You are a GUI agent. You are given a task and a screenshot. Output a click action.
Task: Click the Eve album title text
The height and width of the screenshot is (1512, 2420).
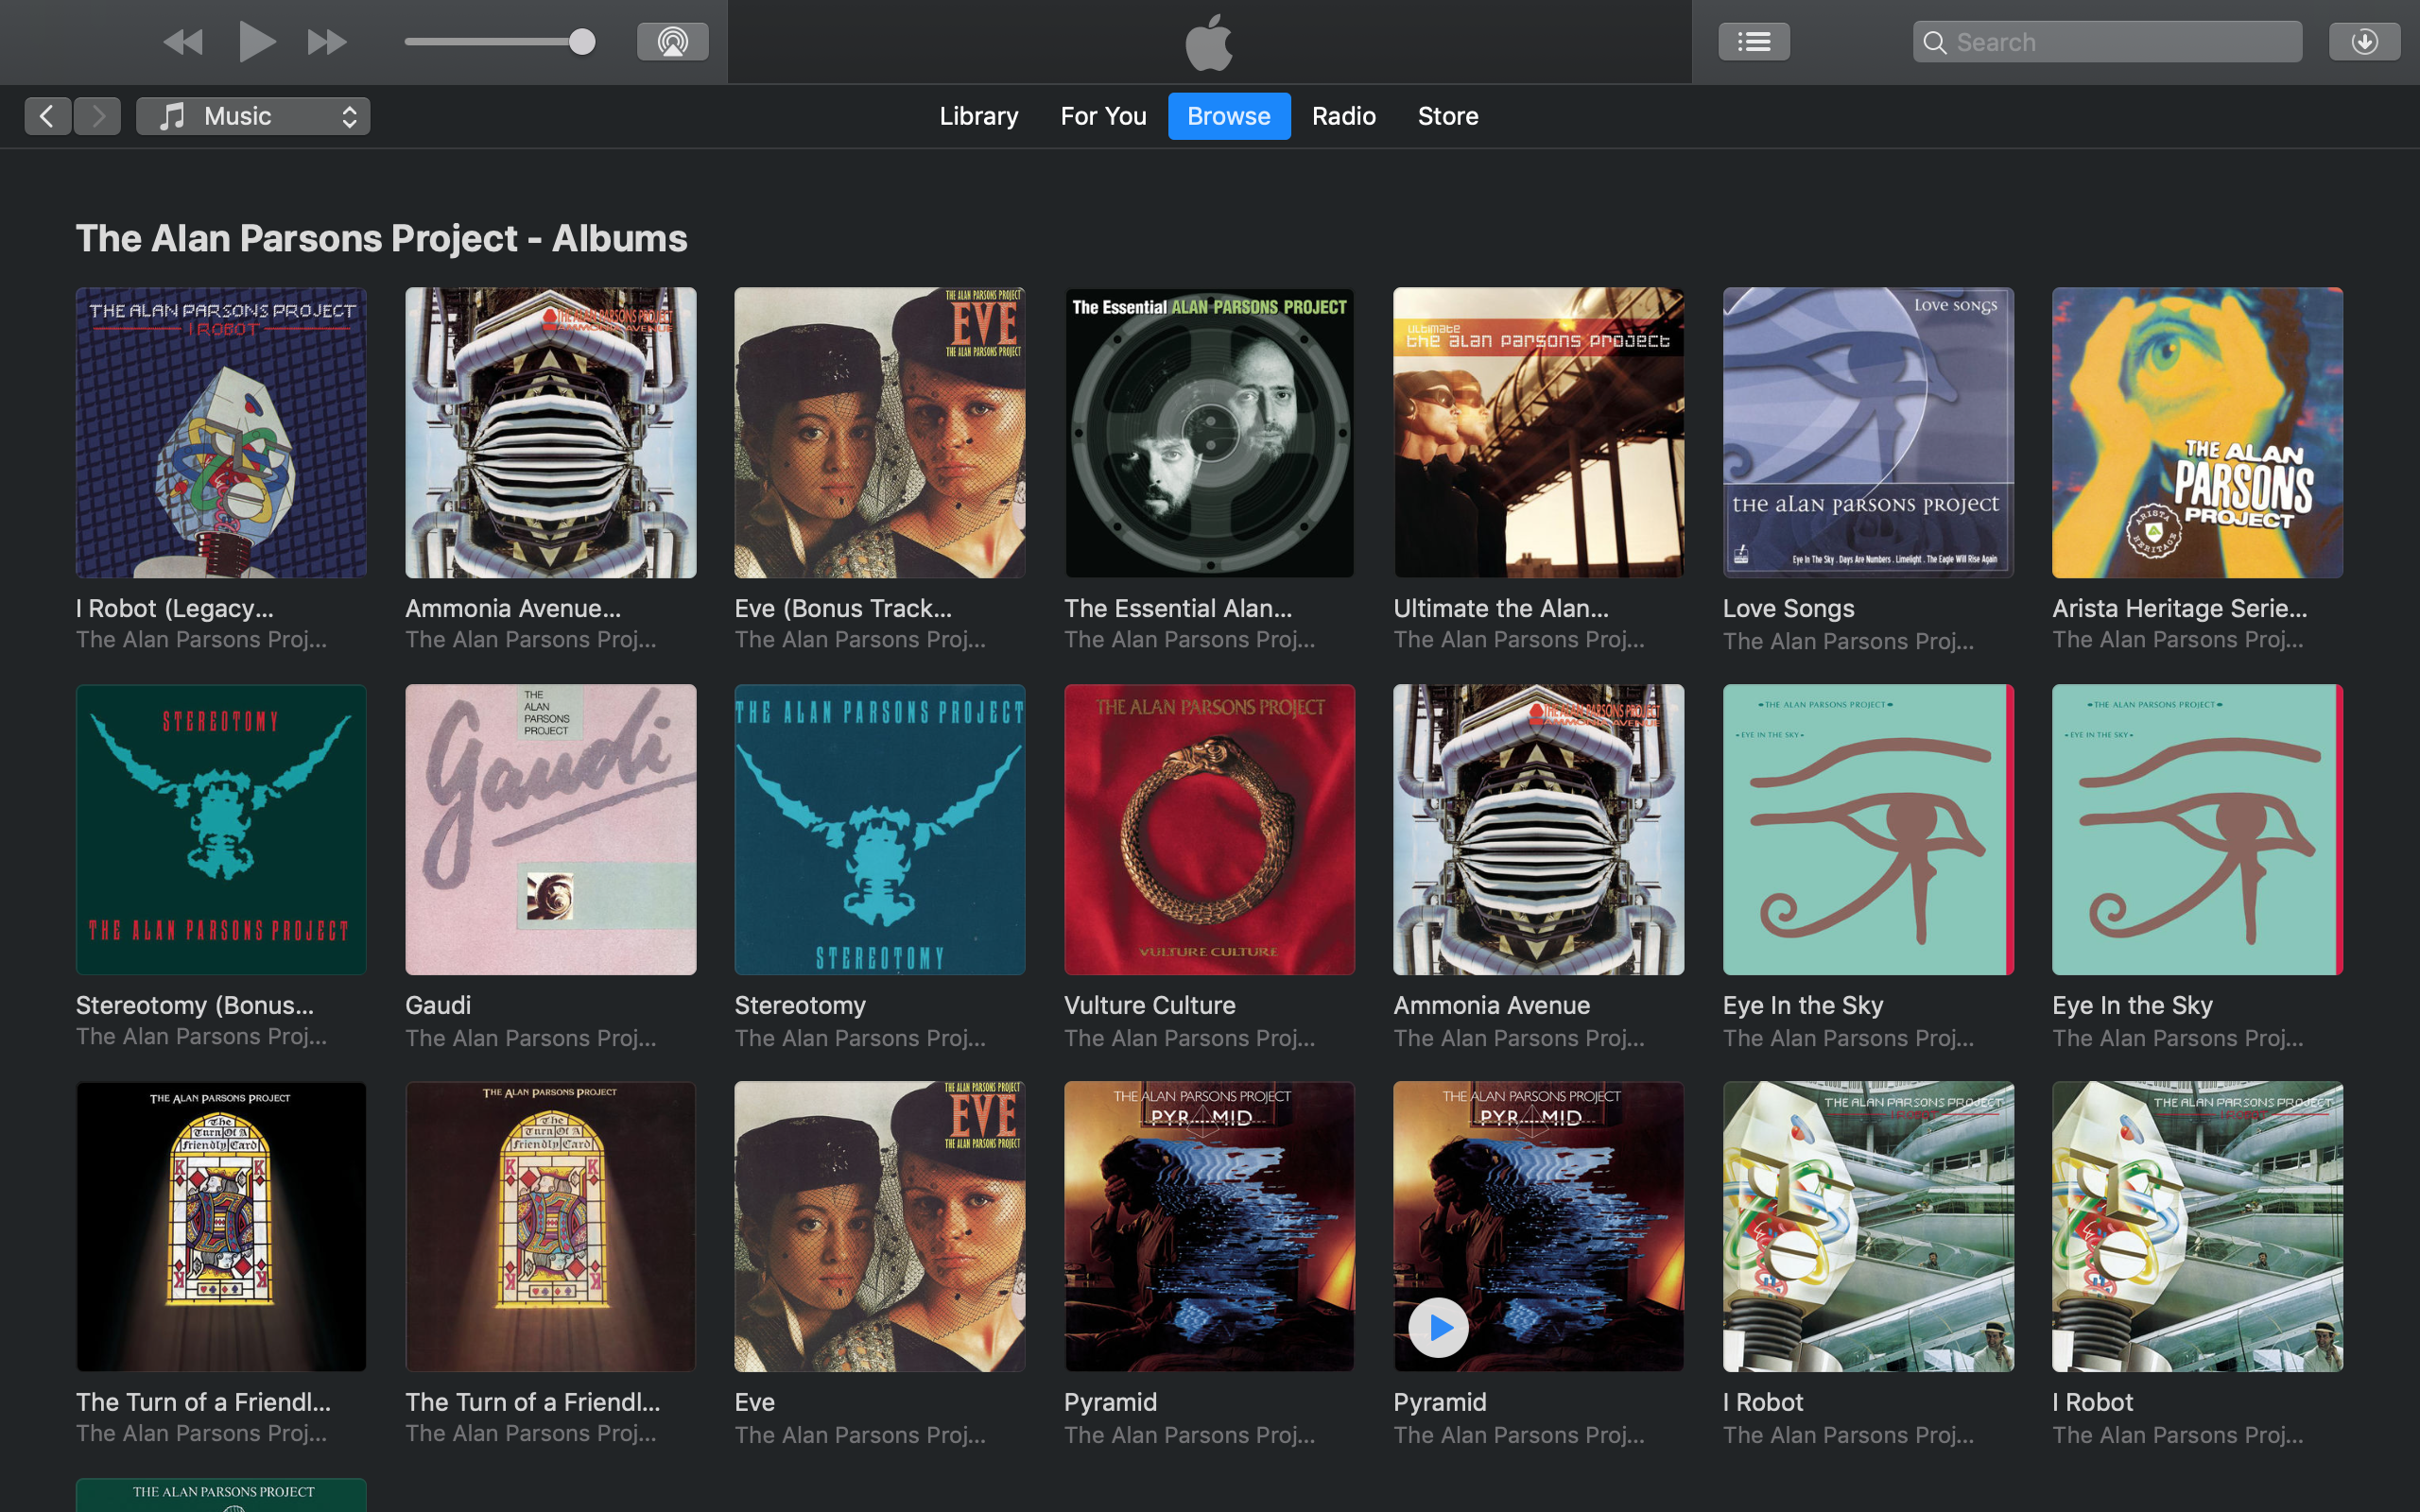pos(754,1402)
